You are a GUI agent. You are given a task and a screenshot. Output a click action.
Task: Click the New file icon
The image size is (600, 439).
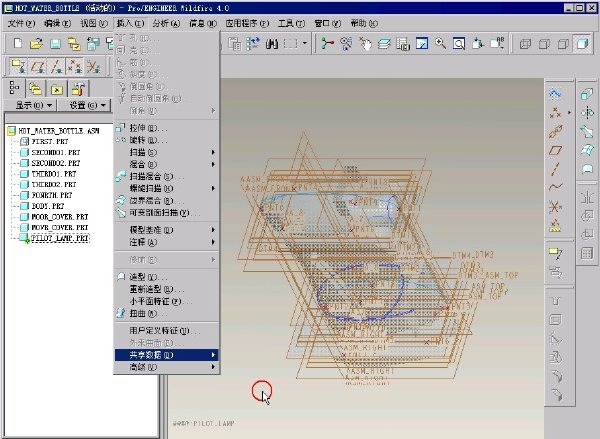[18, 44]
